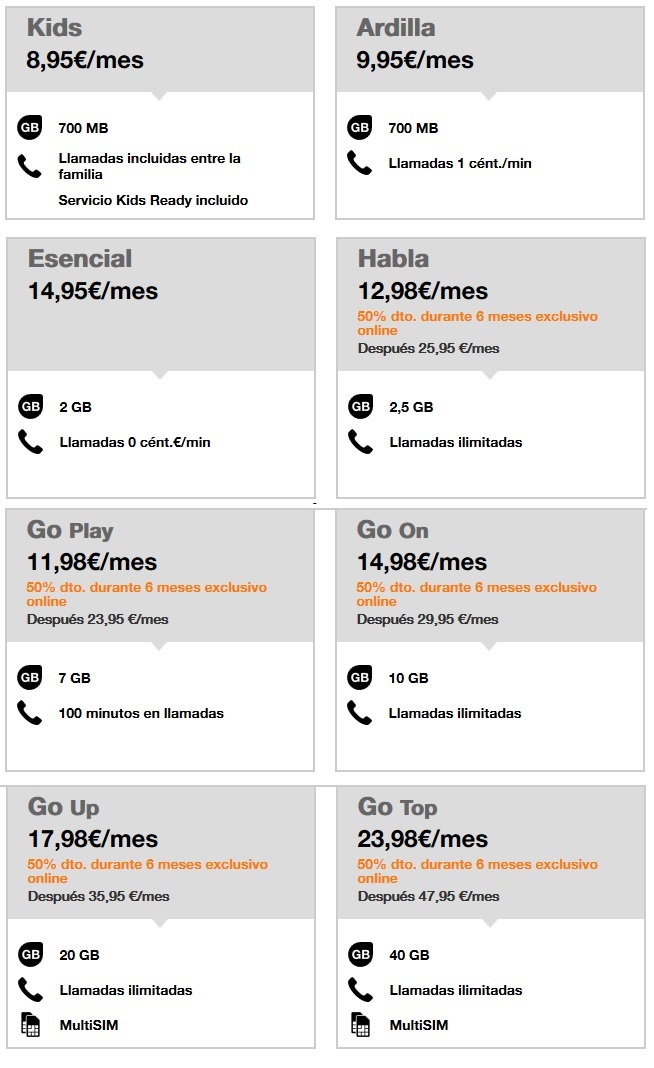
Task: Select the Go Up plan heading
Action: 64,807
